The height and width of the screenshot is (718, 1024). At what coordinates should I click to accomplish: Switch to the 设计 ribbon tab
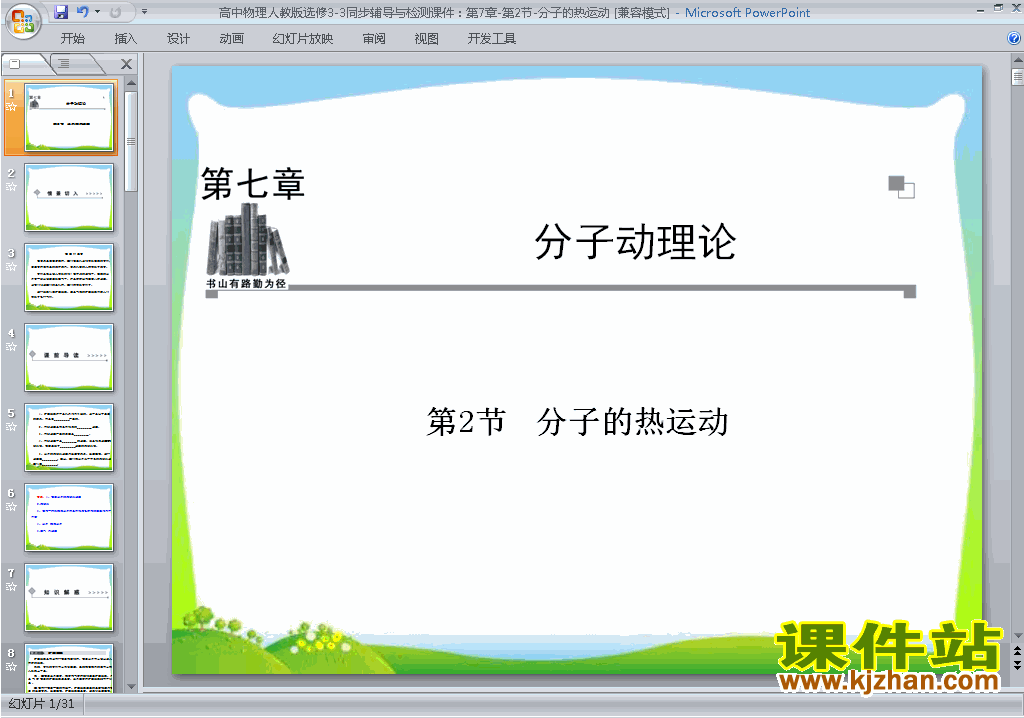point(178,39)
